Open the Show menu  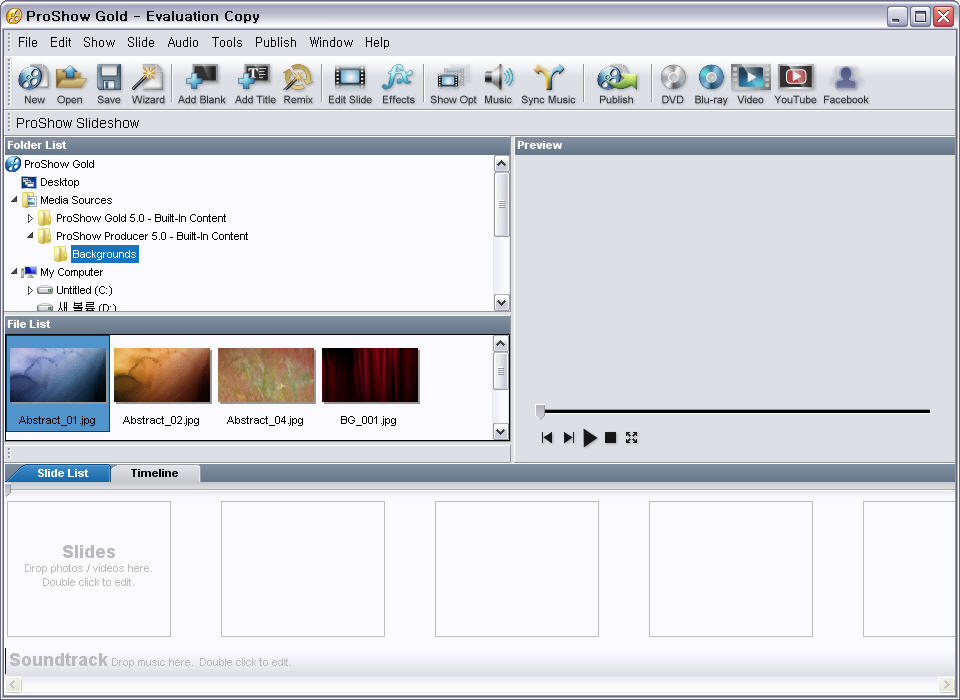point(99,42)
